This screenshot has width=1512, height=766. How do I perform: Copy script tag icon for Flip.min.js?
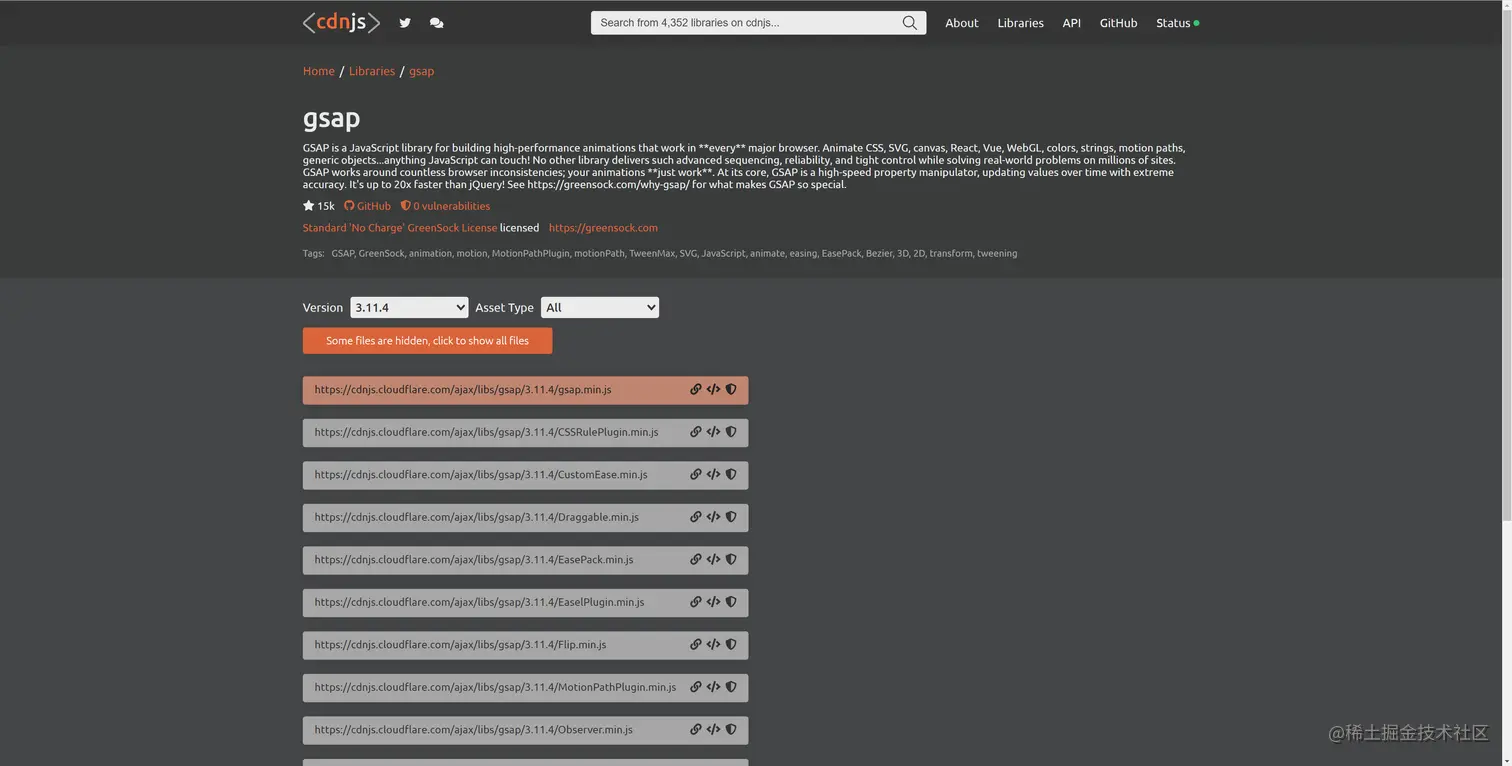coord(713,645)
